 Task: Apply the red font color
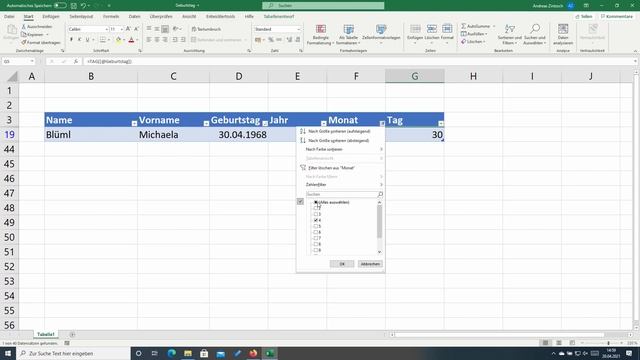(x=131, y=40)
